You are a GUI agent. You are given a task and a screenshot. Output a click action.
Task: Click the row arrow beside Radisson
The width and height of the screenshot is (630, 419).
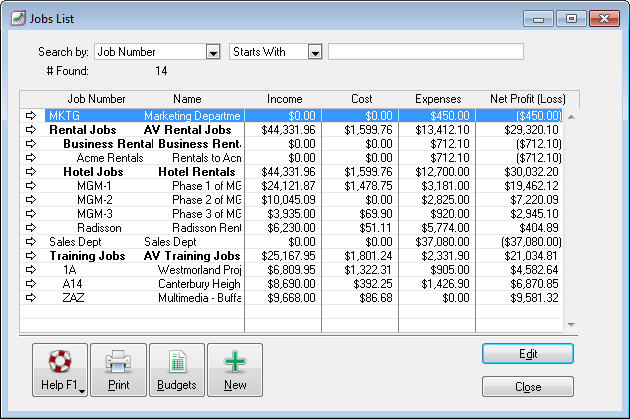pyautogui.click(x=31, y=228)
